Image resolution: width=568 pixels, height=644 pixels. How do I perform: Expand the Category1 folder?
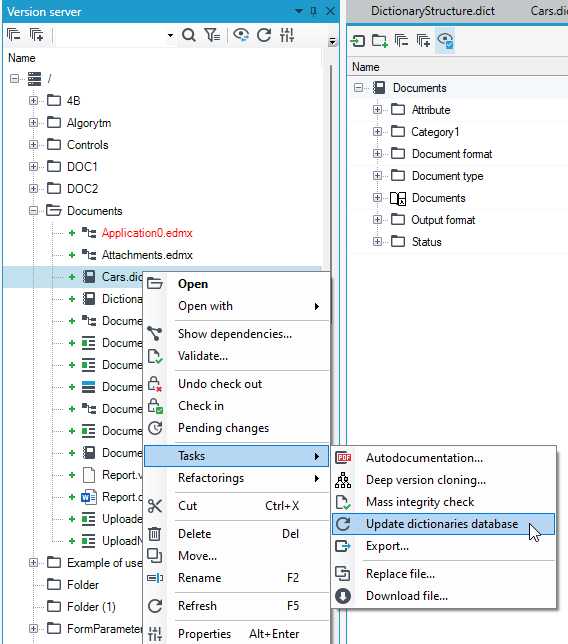[x=377, y=131]
